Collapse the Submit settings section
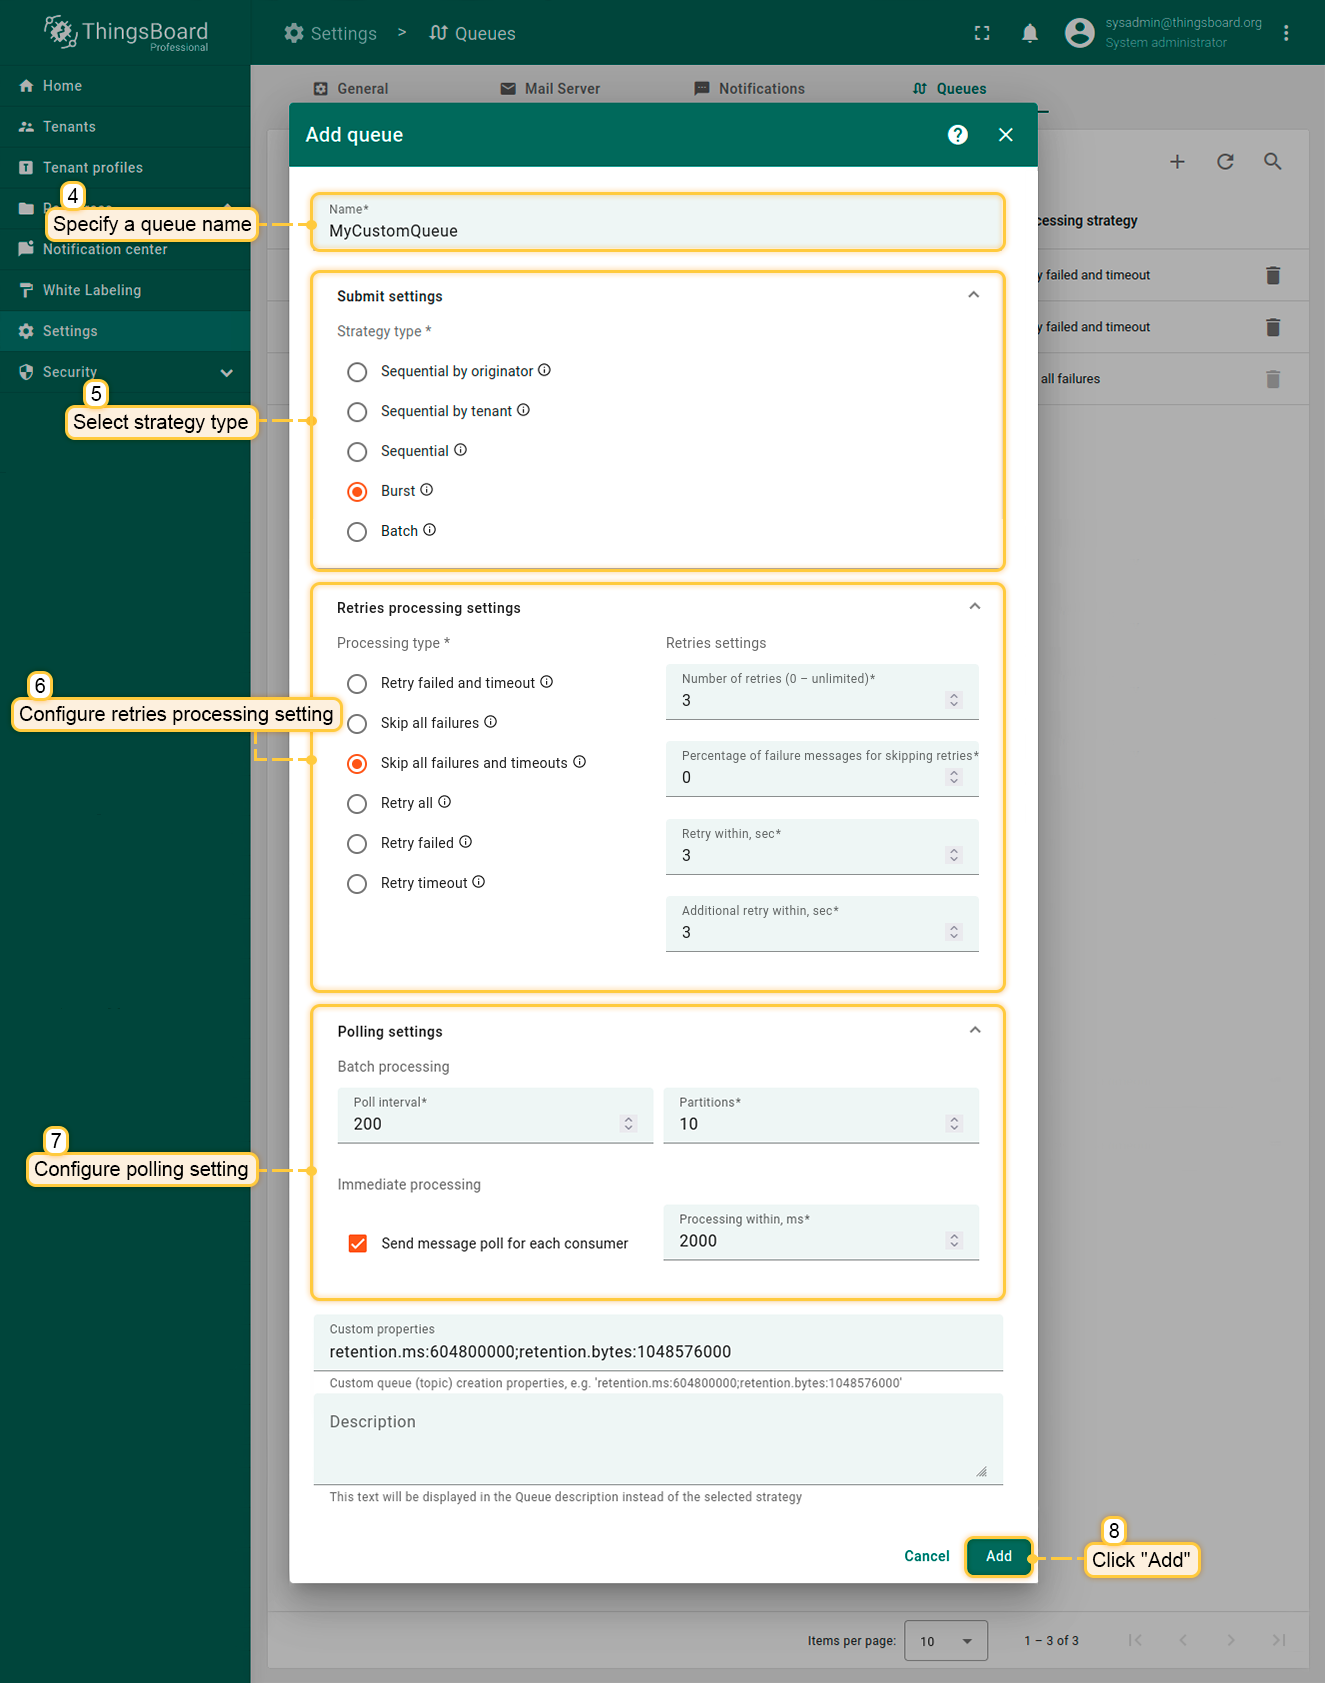Image resolution: width=1325 pixels, height=1683 pixels. [x=973, y=295]
